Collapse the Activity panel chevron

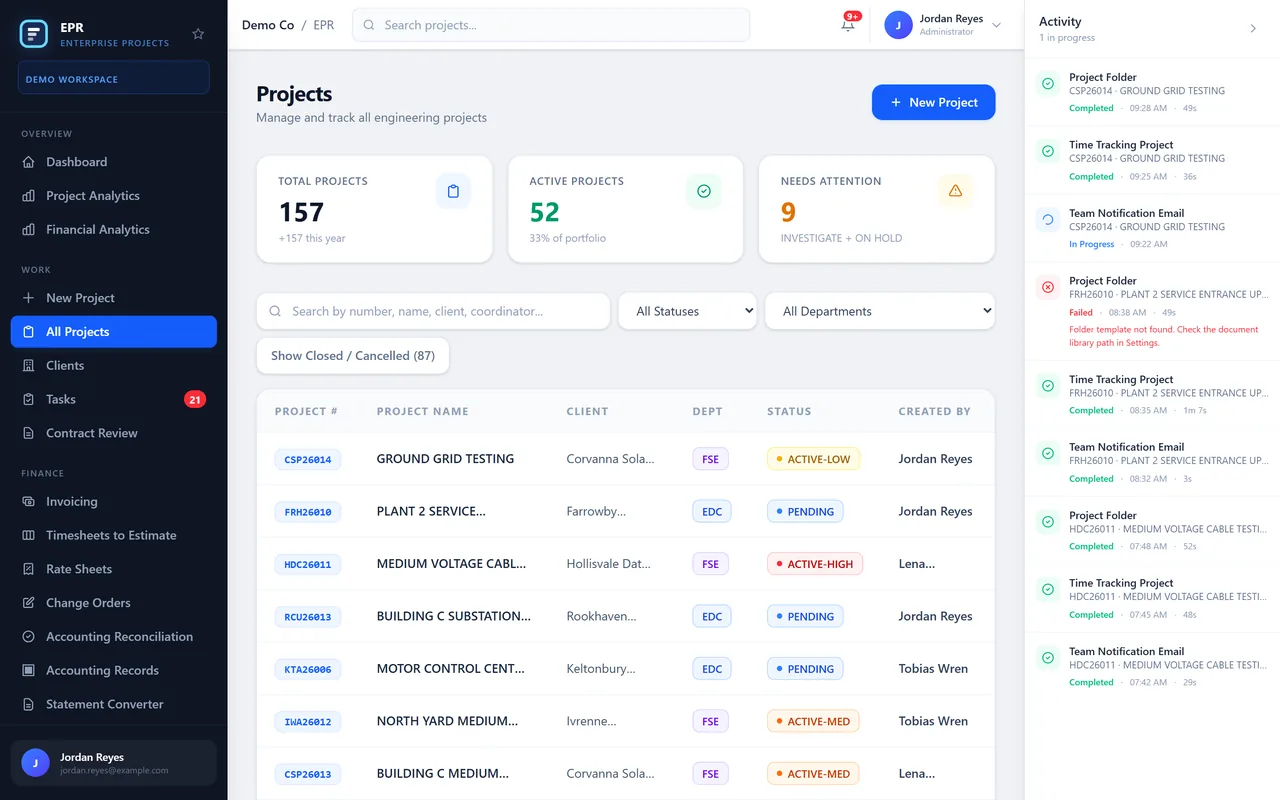(x=1253, y=29)
